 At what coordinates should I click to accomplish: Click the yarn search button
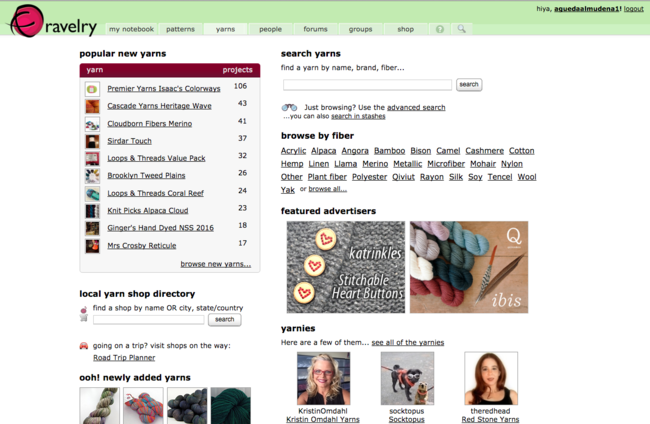[469, 85]
